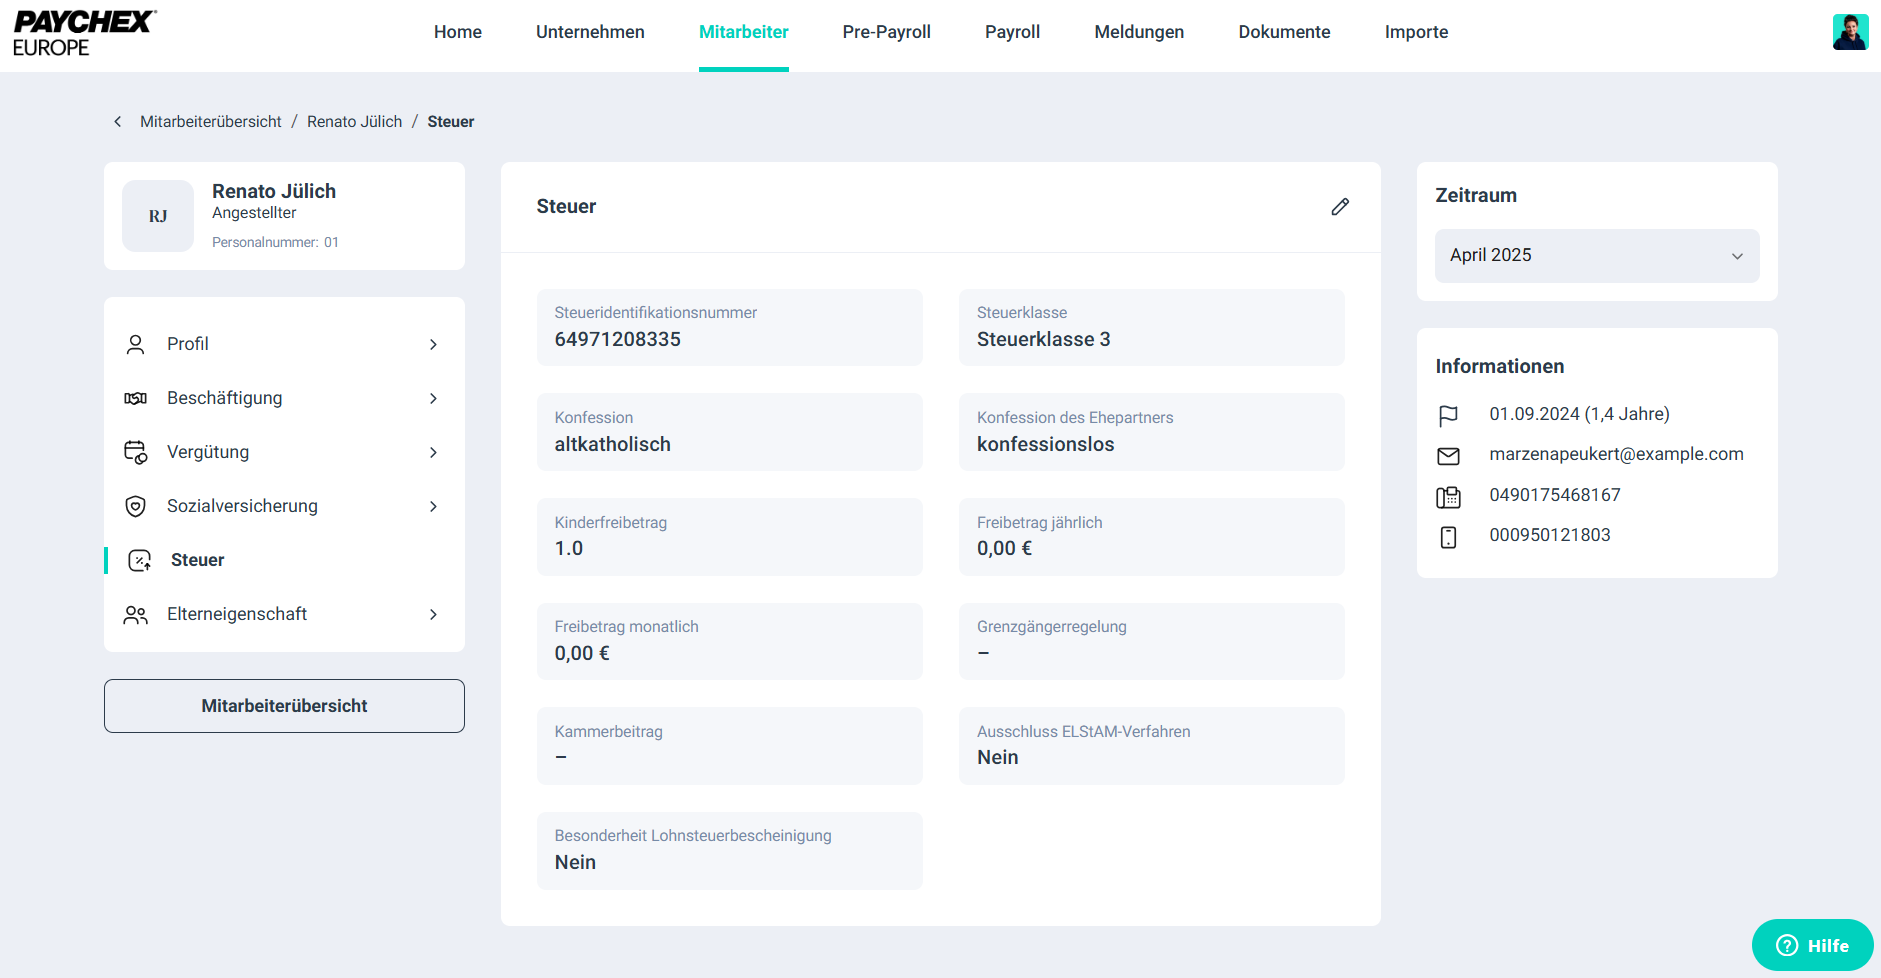This screenshot has width=1881, height=978.
Task: Switch to the Payroll tab
Action: 1012,32
